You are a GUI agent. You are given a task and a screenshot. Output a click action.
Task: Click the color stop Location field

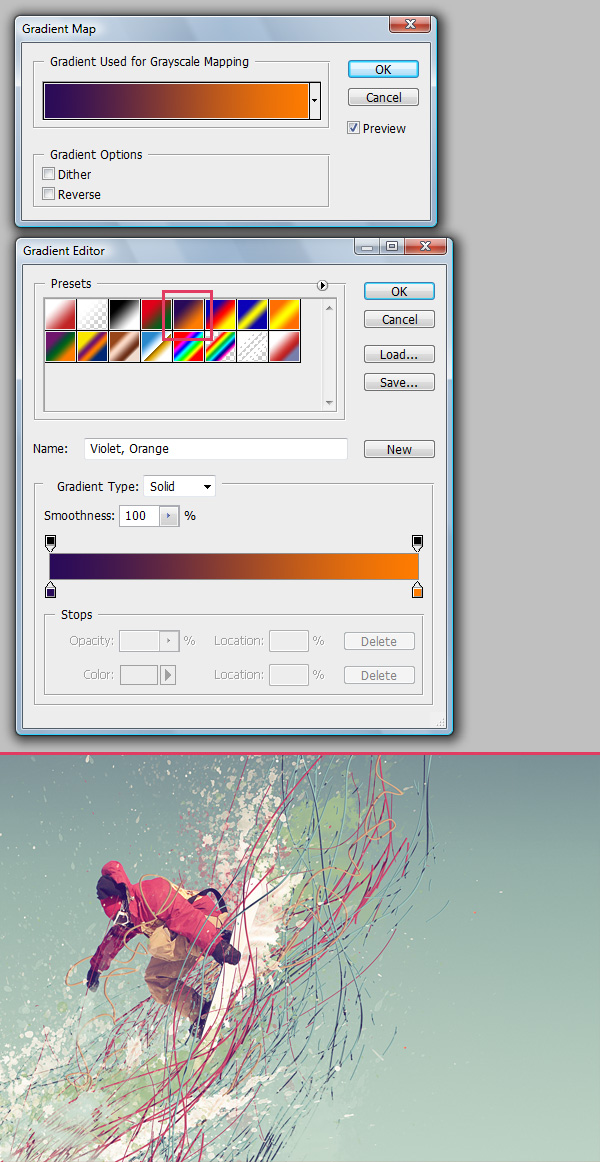click(x=289, y=674)
